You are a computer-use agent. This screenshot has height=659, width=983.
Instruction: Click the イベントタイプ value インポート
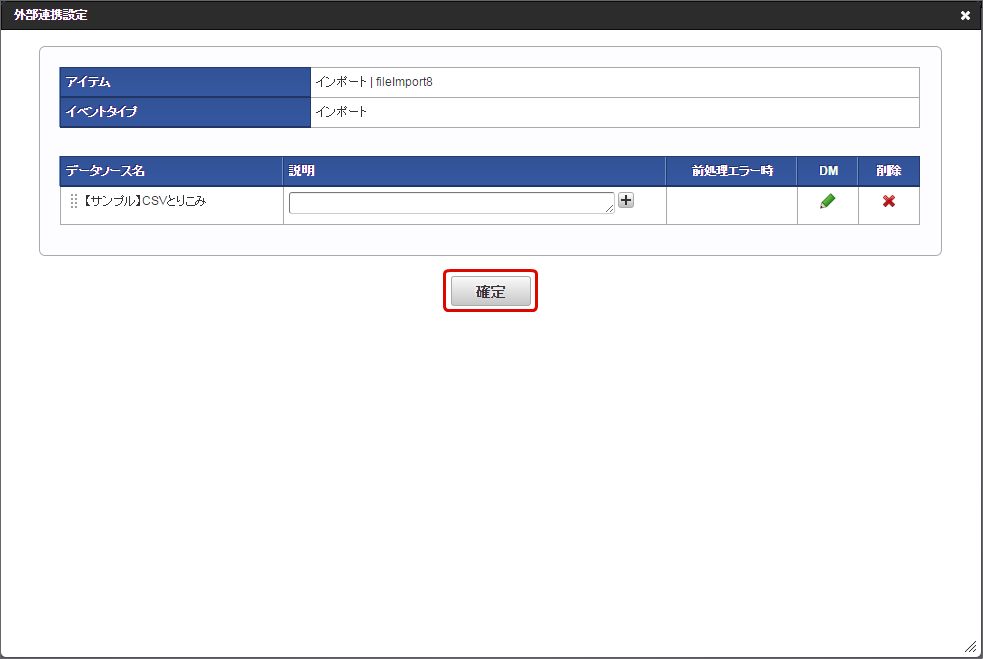click(341, 112)
